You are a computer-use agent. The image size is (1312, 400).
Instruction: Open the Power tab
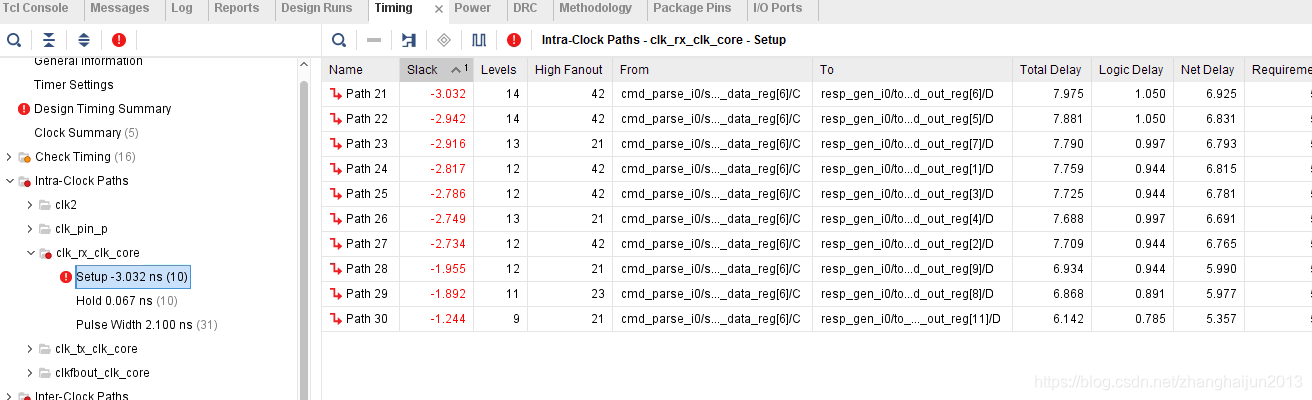click(472, 8)
